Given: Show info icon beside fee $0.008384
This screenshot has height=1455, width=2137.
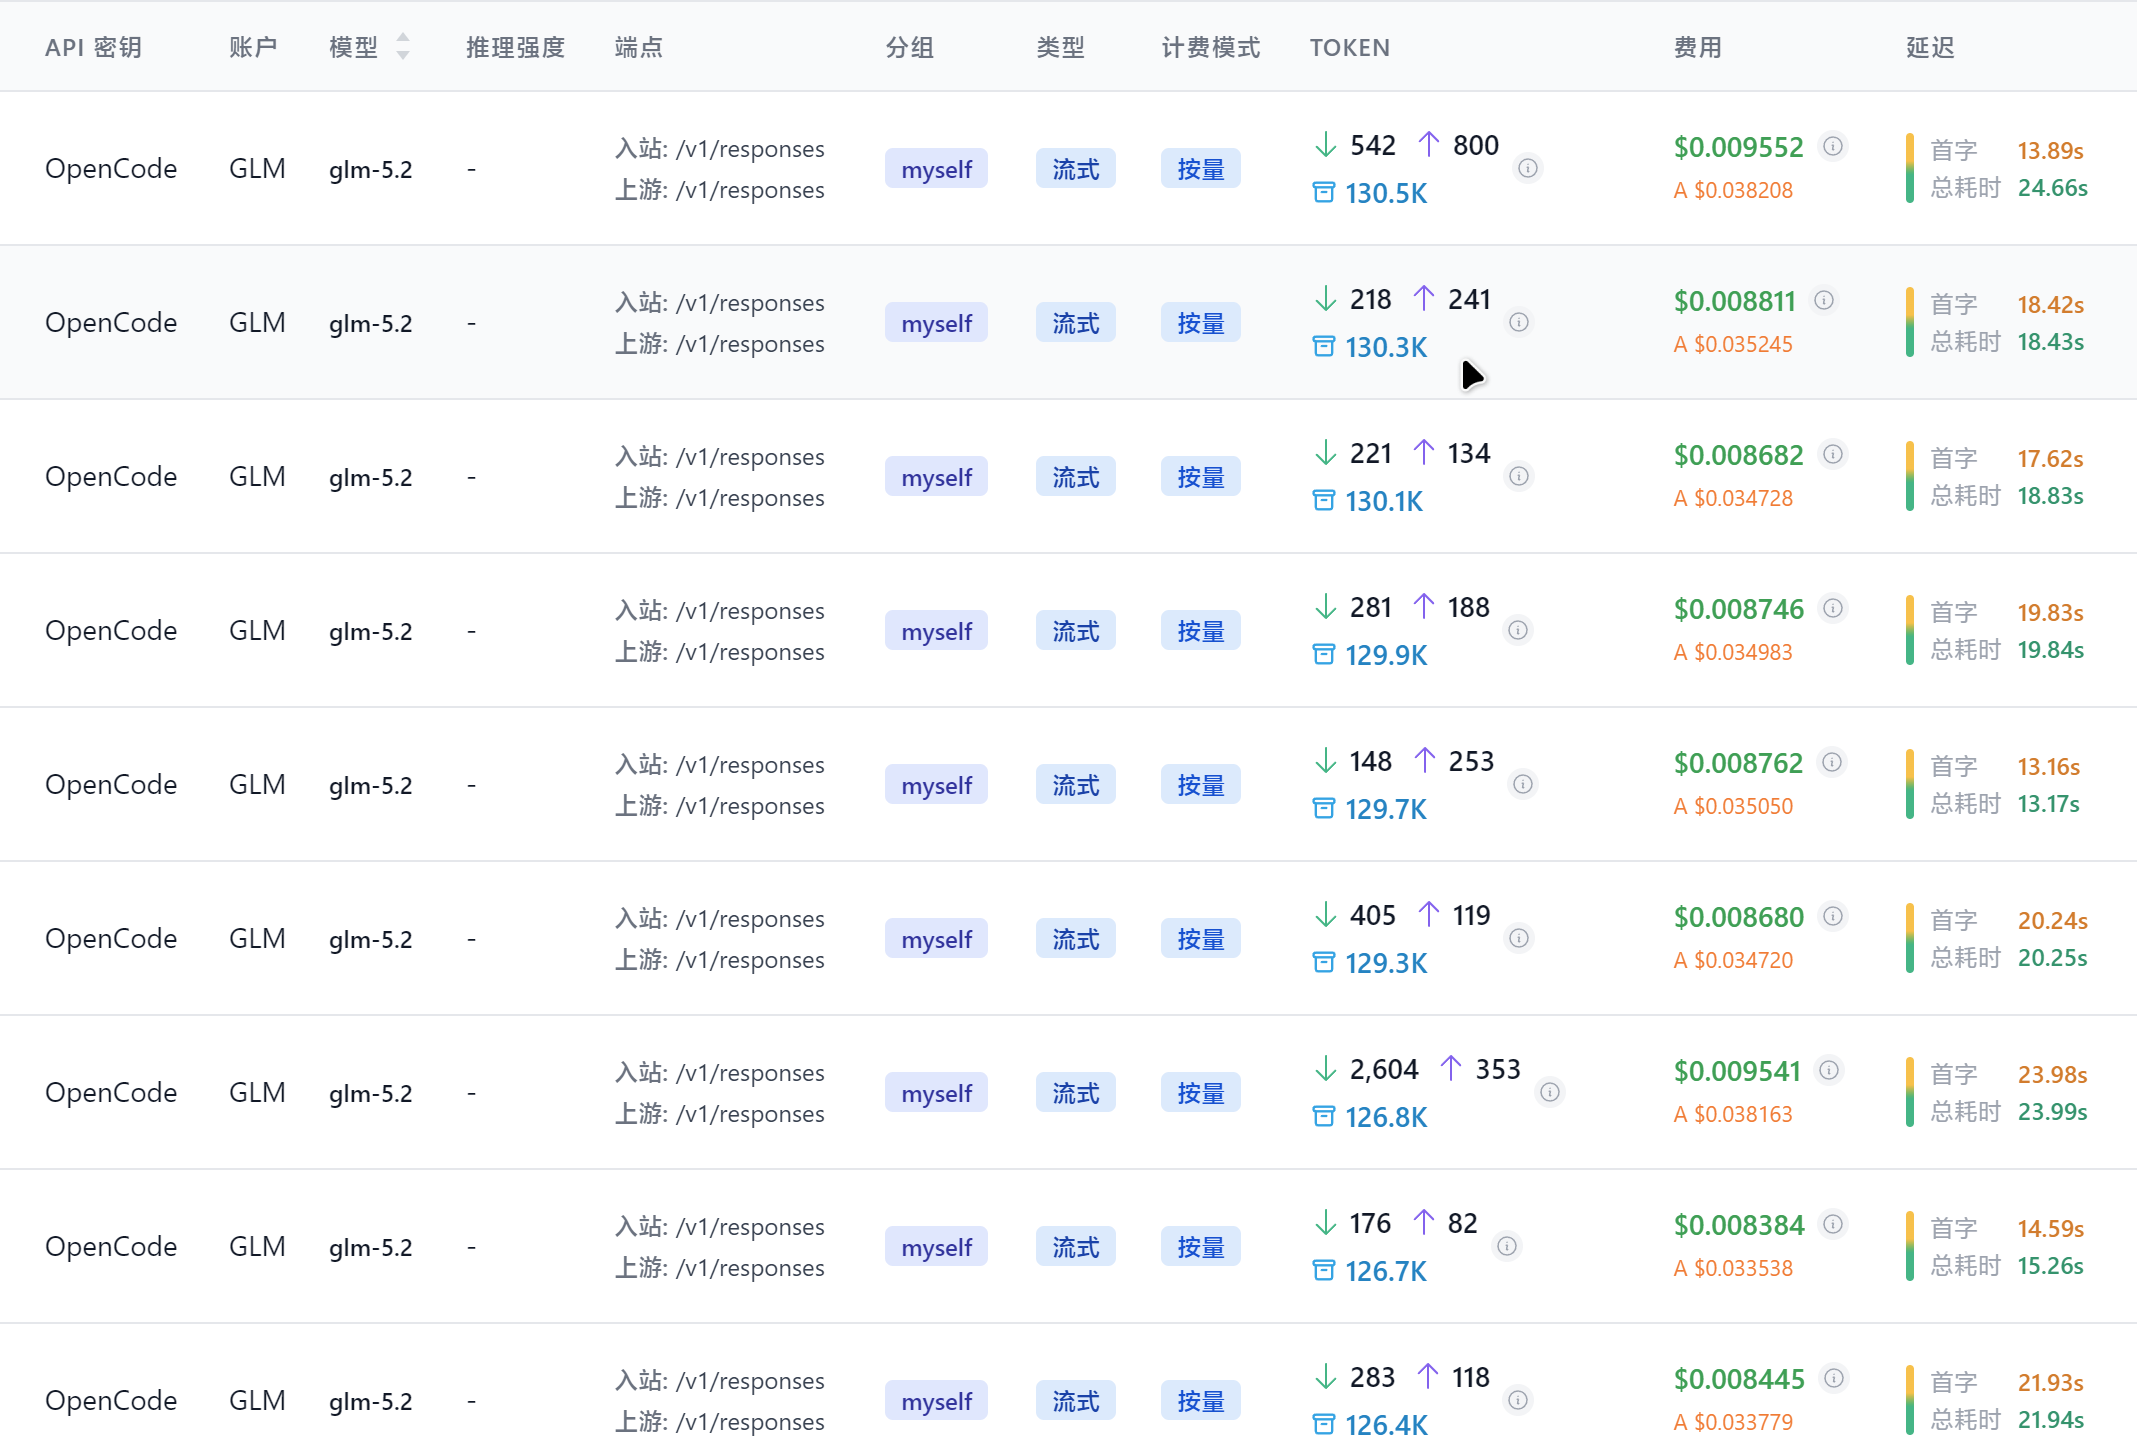Looking at the screenshot, I should tap(1832, 1224).
